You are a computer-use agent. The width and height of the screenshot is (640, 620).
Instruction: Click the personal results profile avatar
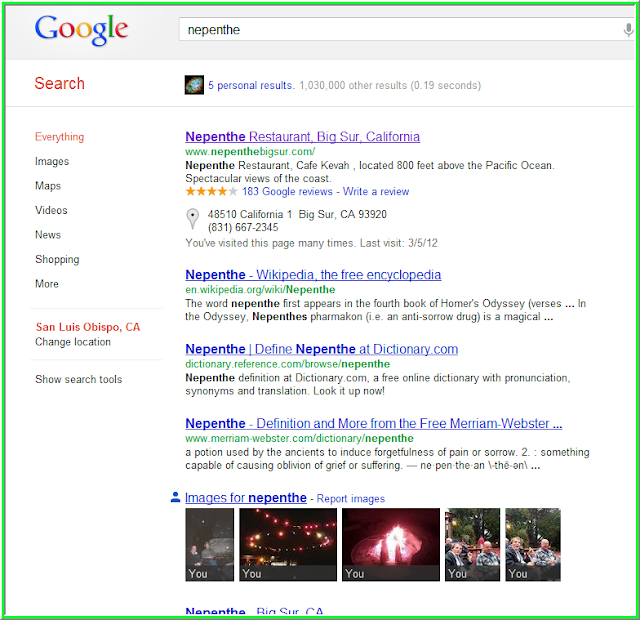click(194, 85)
